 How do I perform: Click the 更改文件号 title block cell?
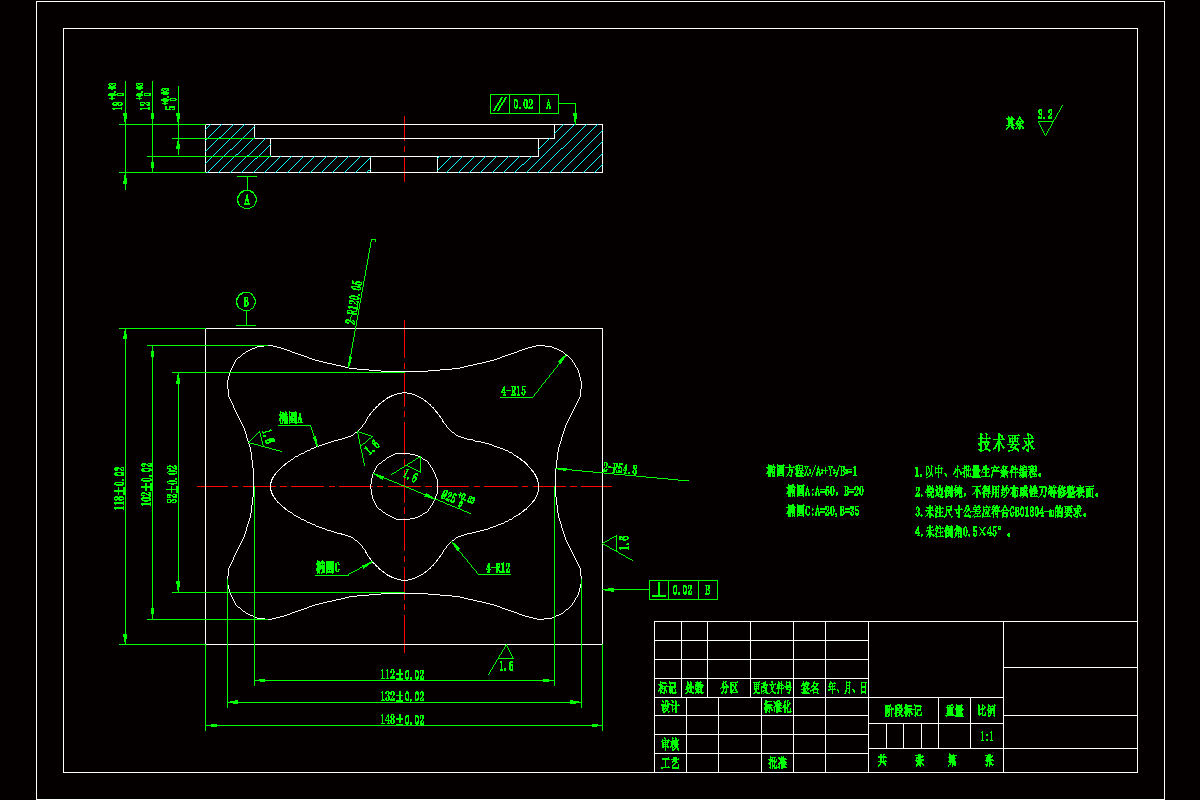[x=772, y=688]
